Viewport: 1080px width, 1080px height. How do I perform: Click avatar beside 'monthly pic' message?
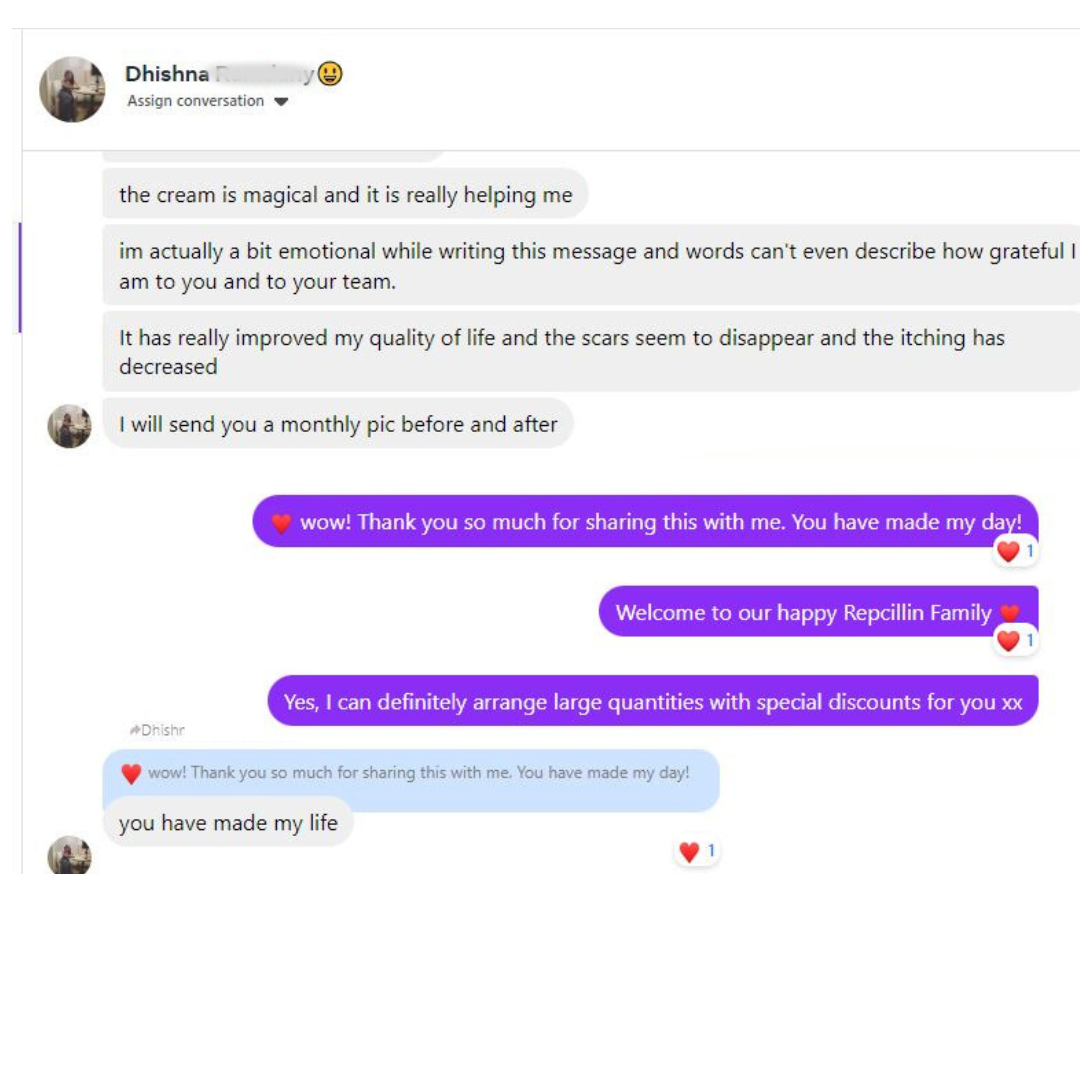(x=70, y=426)
